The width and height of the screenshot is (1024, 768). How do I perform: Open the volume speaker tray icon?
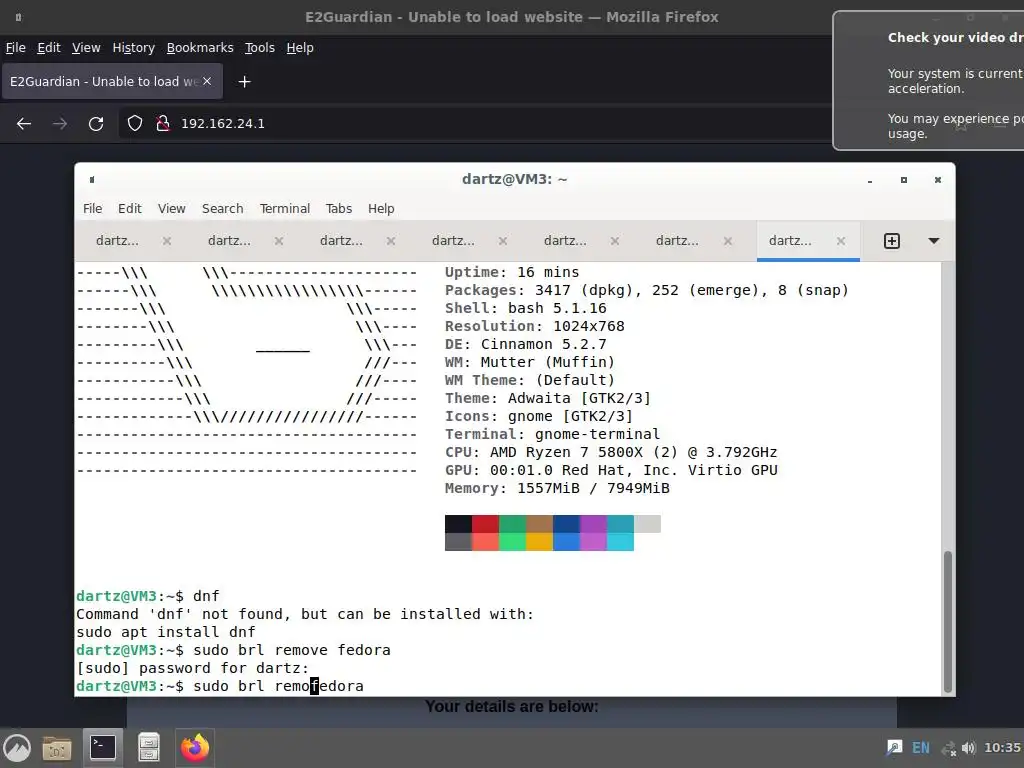(968, 748)
